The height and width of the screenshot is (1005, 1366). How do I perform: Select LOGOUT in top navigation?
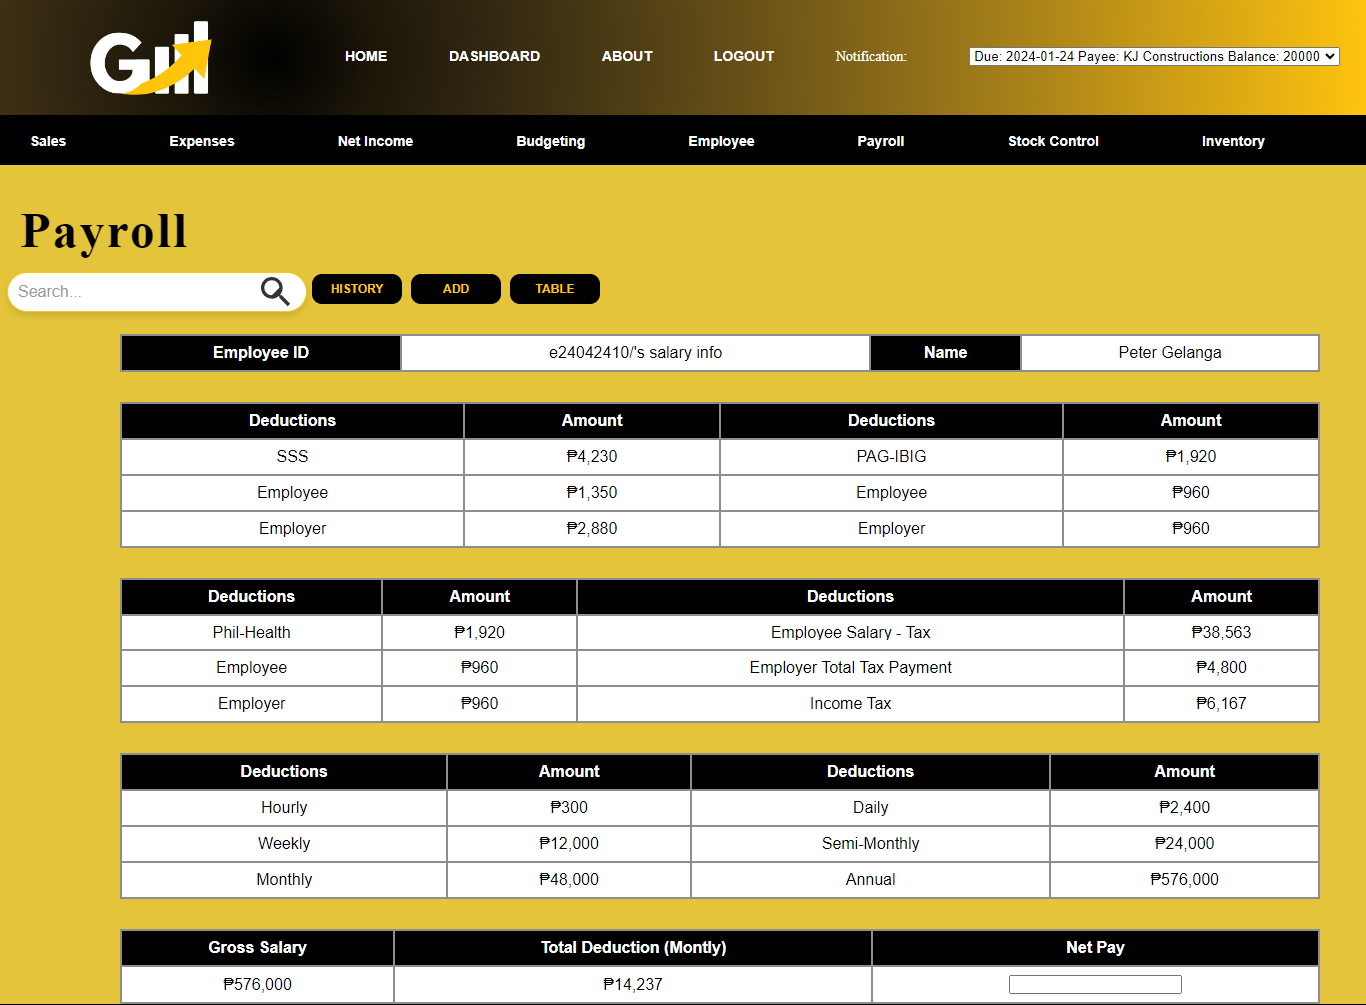click(744, 56)
